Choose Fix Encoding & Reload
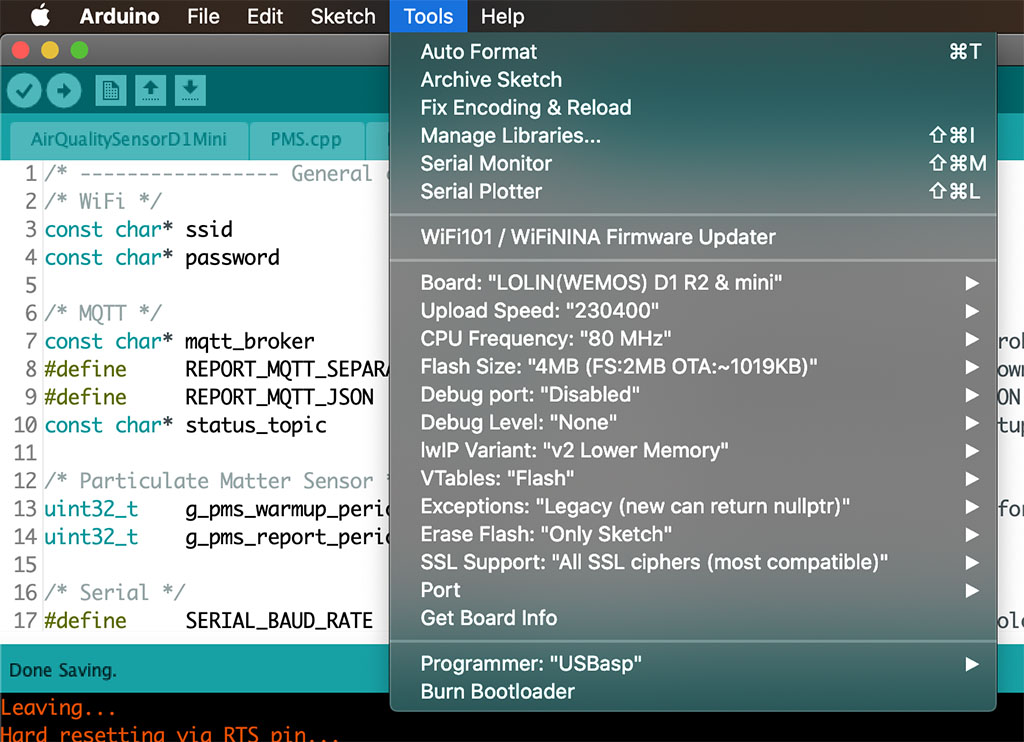 [693, 107]
